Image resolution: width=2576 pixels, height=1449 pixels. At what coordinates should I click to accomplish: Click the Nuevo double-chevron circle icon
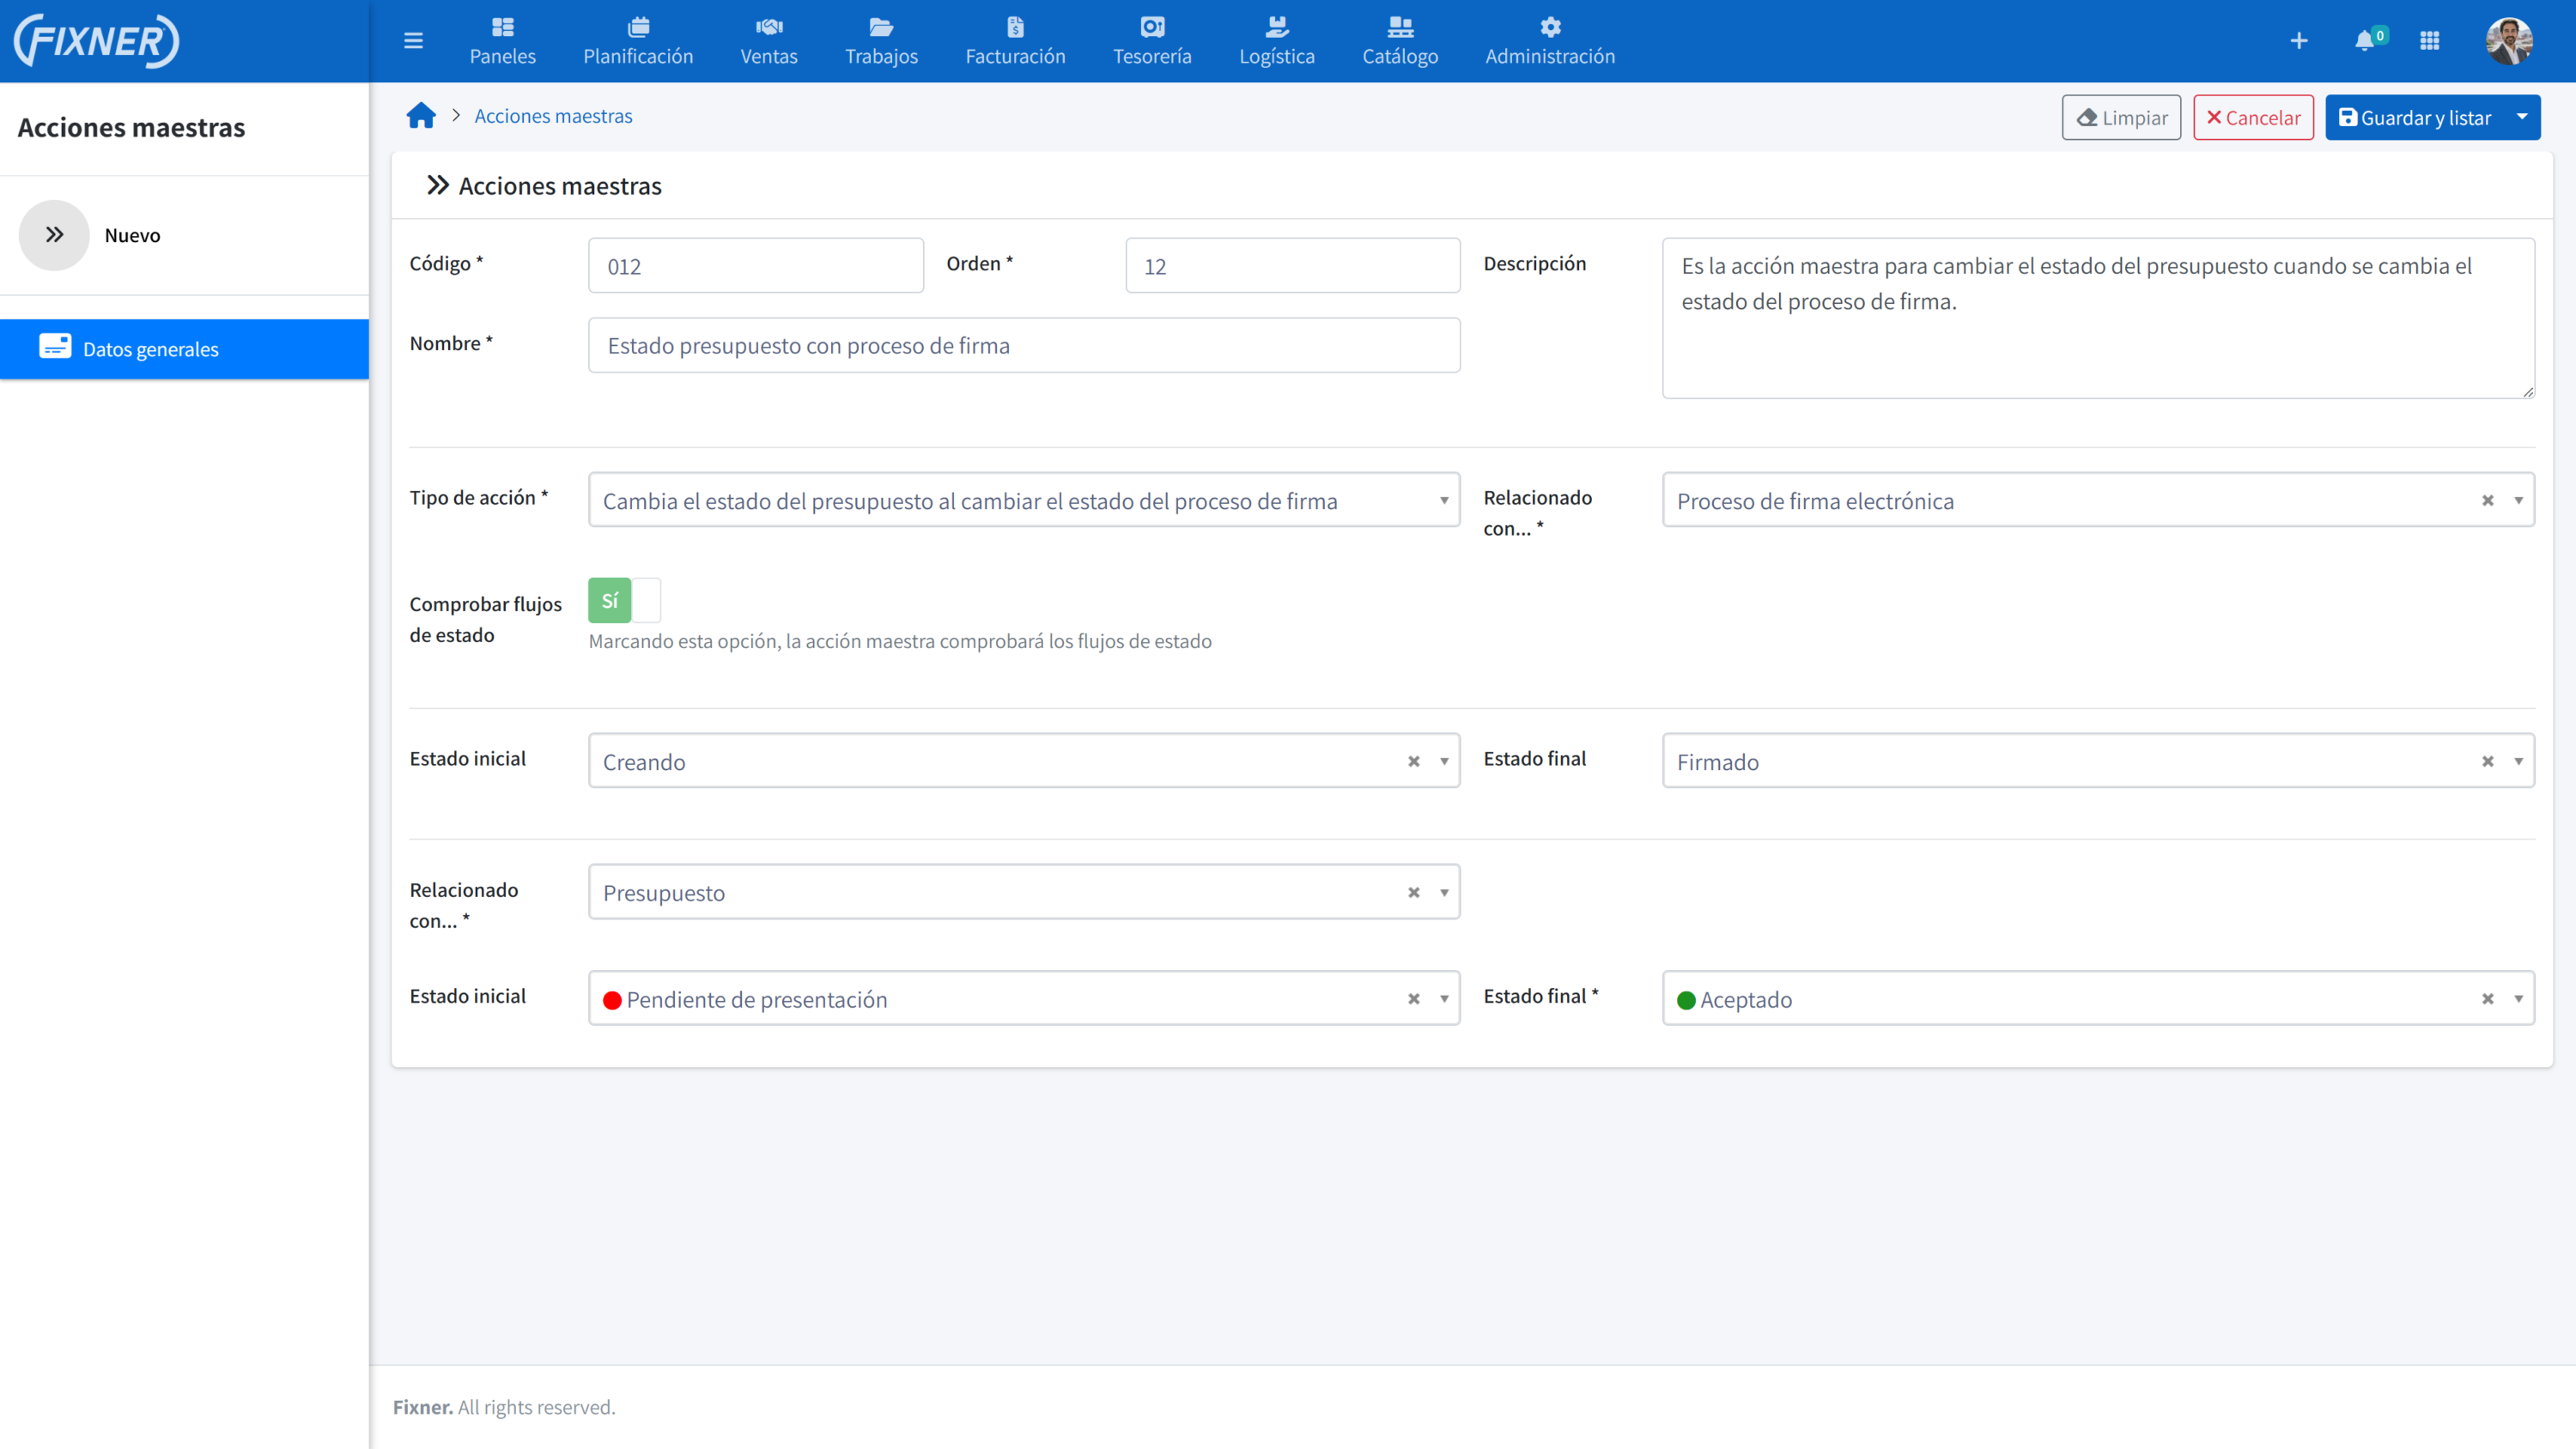tap(55, 235)
